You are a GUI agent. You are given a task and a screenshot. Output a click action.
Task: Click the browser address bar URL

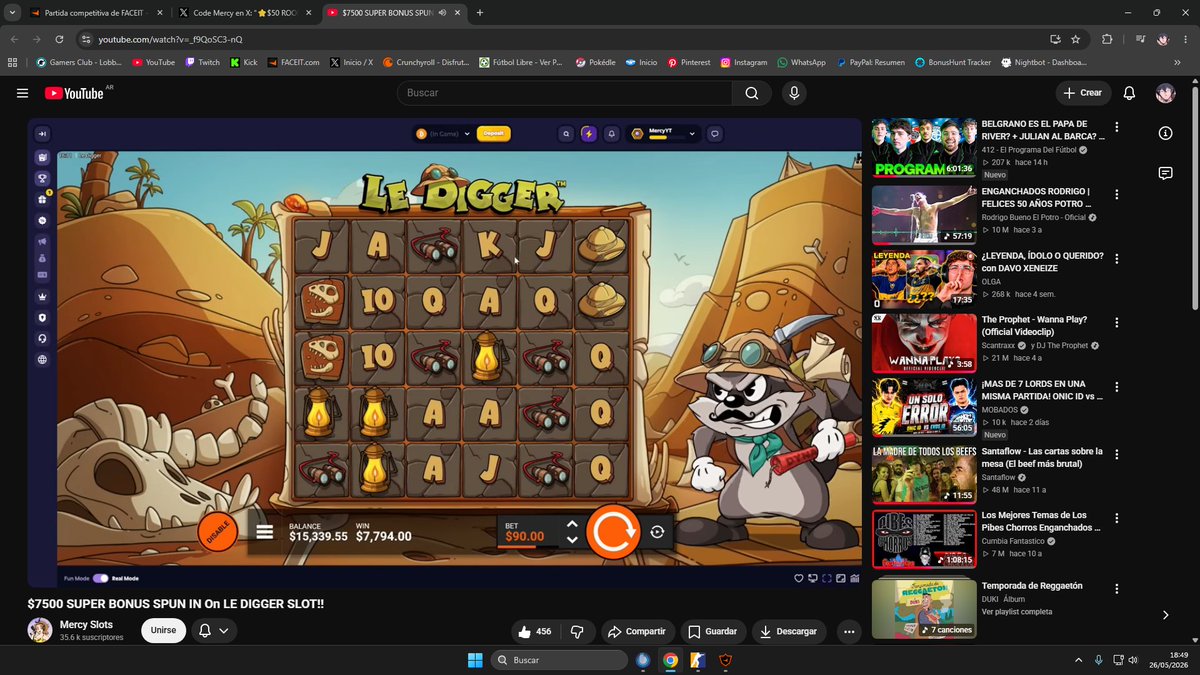pyautogui.click(x=170, y=39)
